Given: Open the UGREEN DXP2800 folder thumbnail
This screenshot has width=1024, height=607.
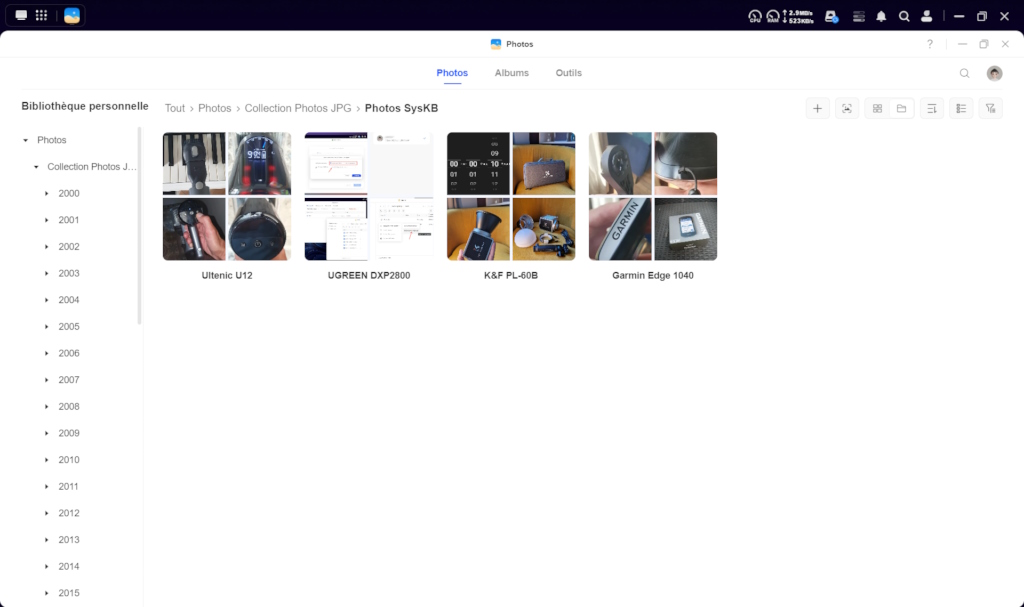Looking at the screenshot, I should [x=368, y=196].
